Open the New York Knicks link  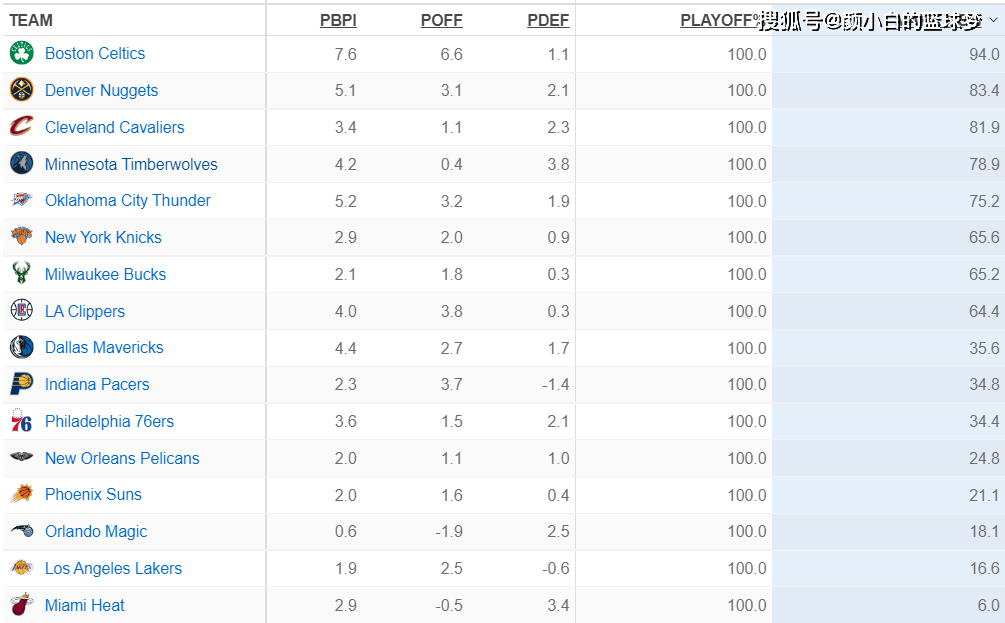[x=103, y=238]
